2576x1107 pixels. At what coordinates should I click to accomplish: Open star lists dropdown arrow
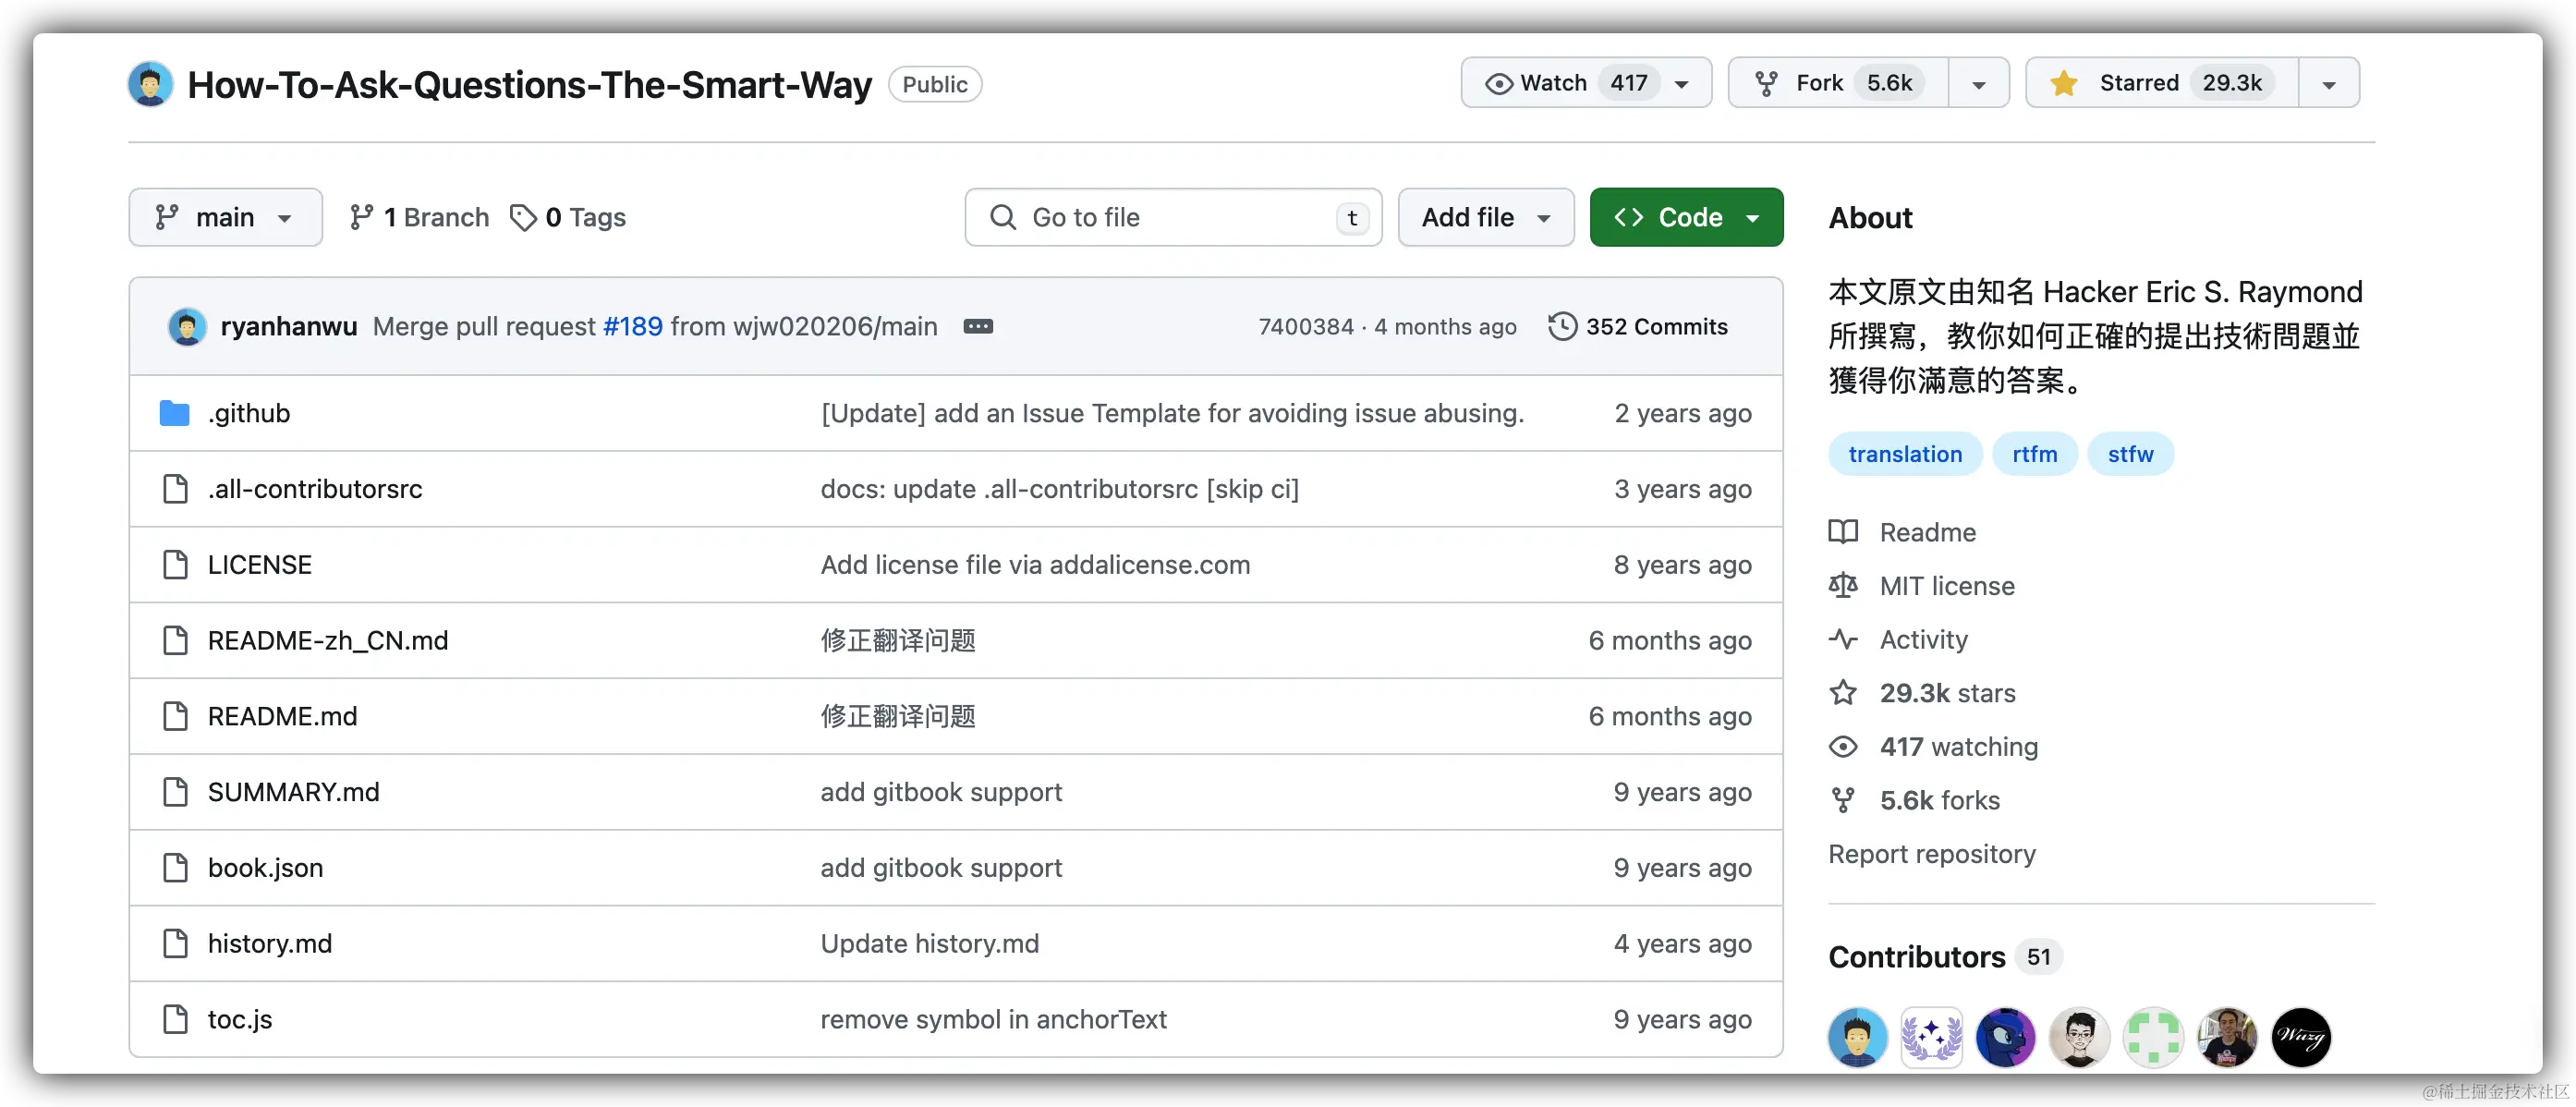tap(2328, 84)
